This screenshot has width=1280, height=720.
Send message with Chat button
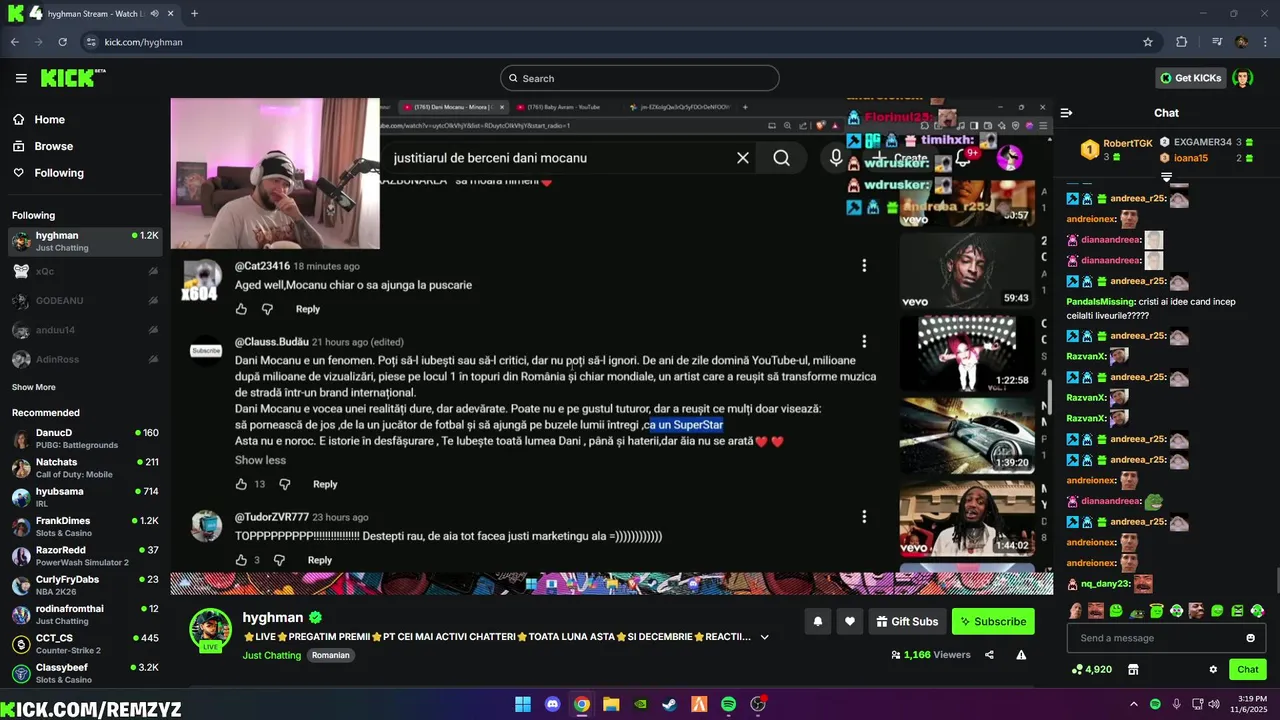point(1248,669)
